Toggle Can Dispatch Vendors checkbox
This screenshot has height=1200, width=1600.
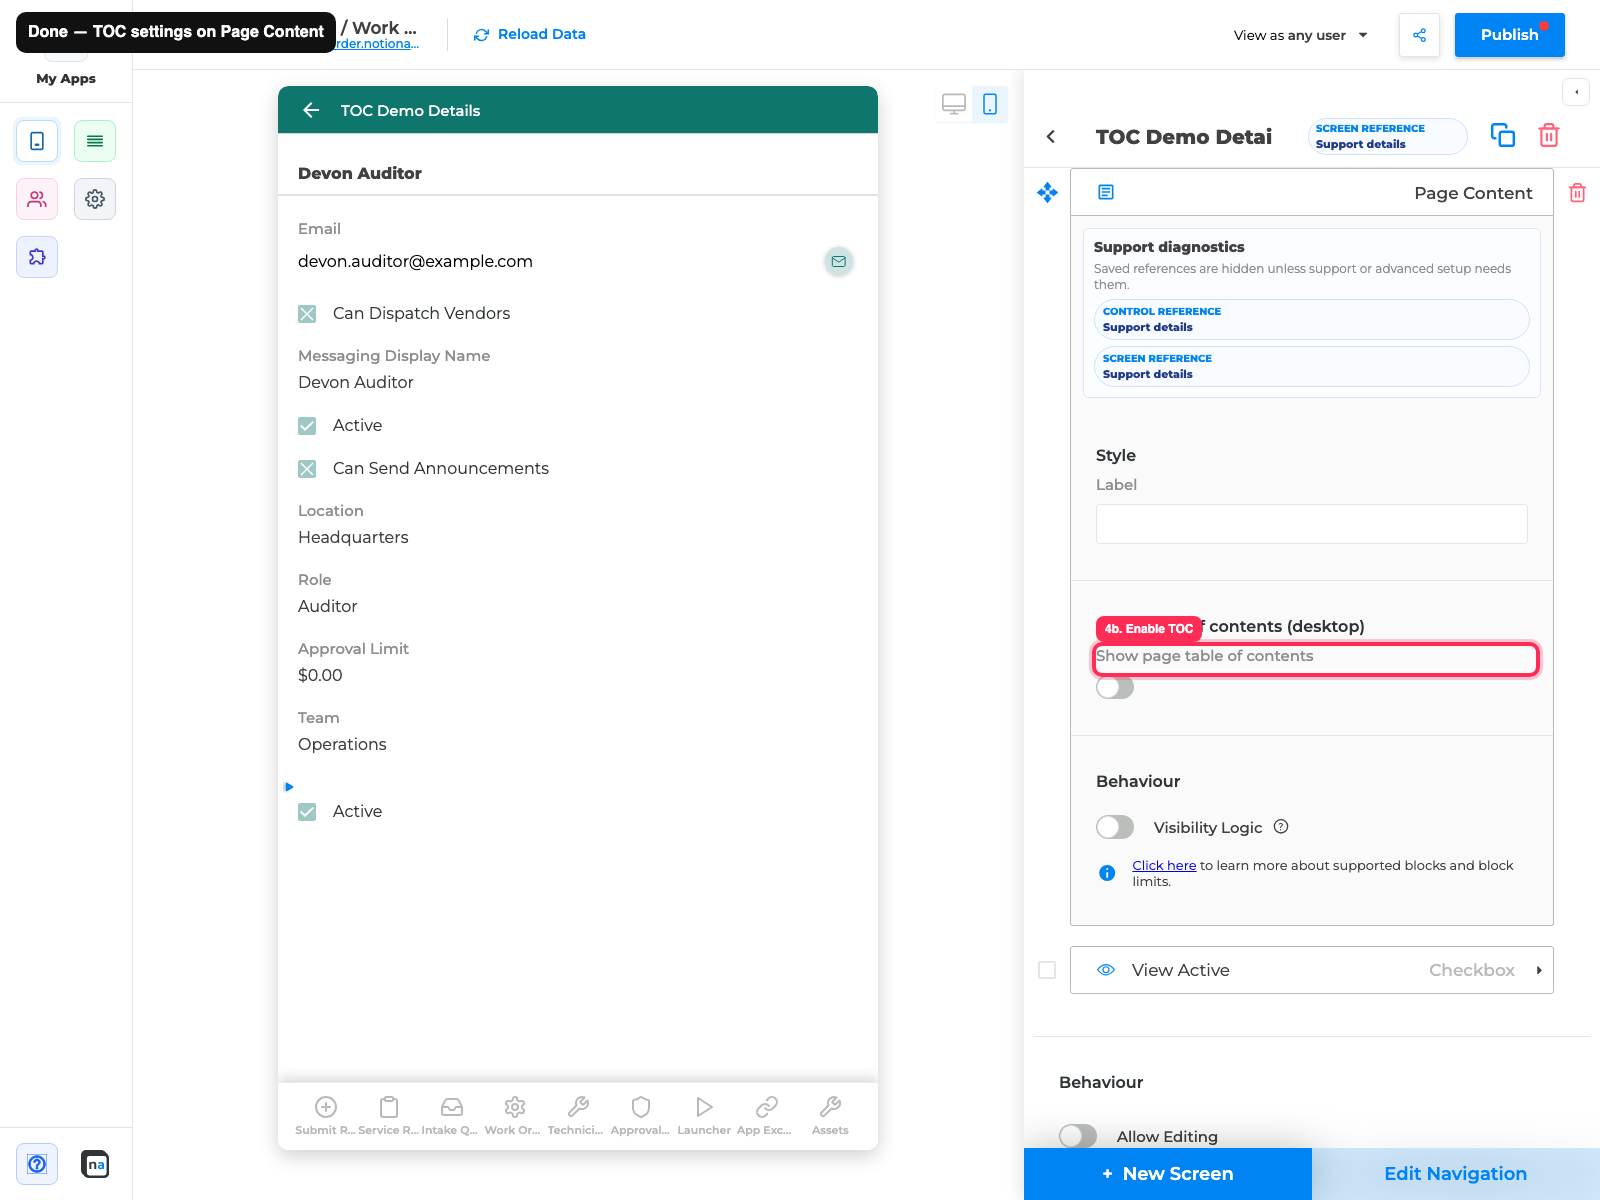point(307,314)
